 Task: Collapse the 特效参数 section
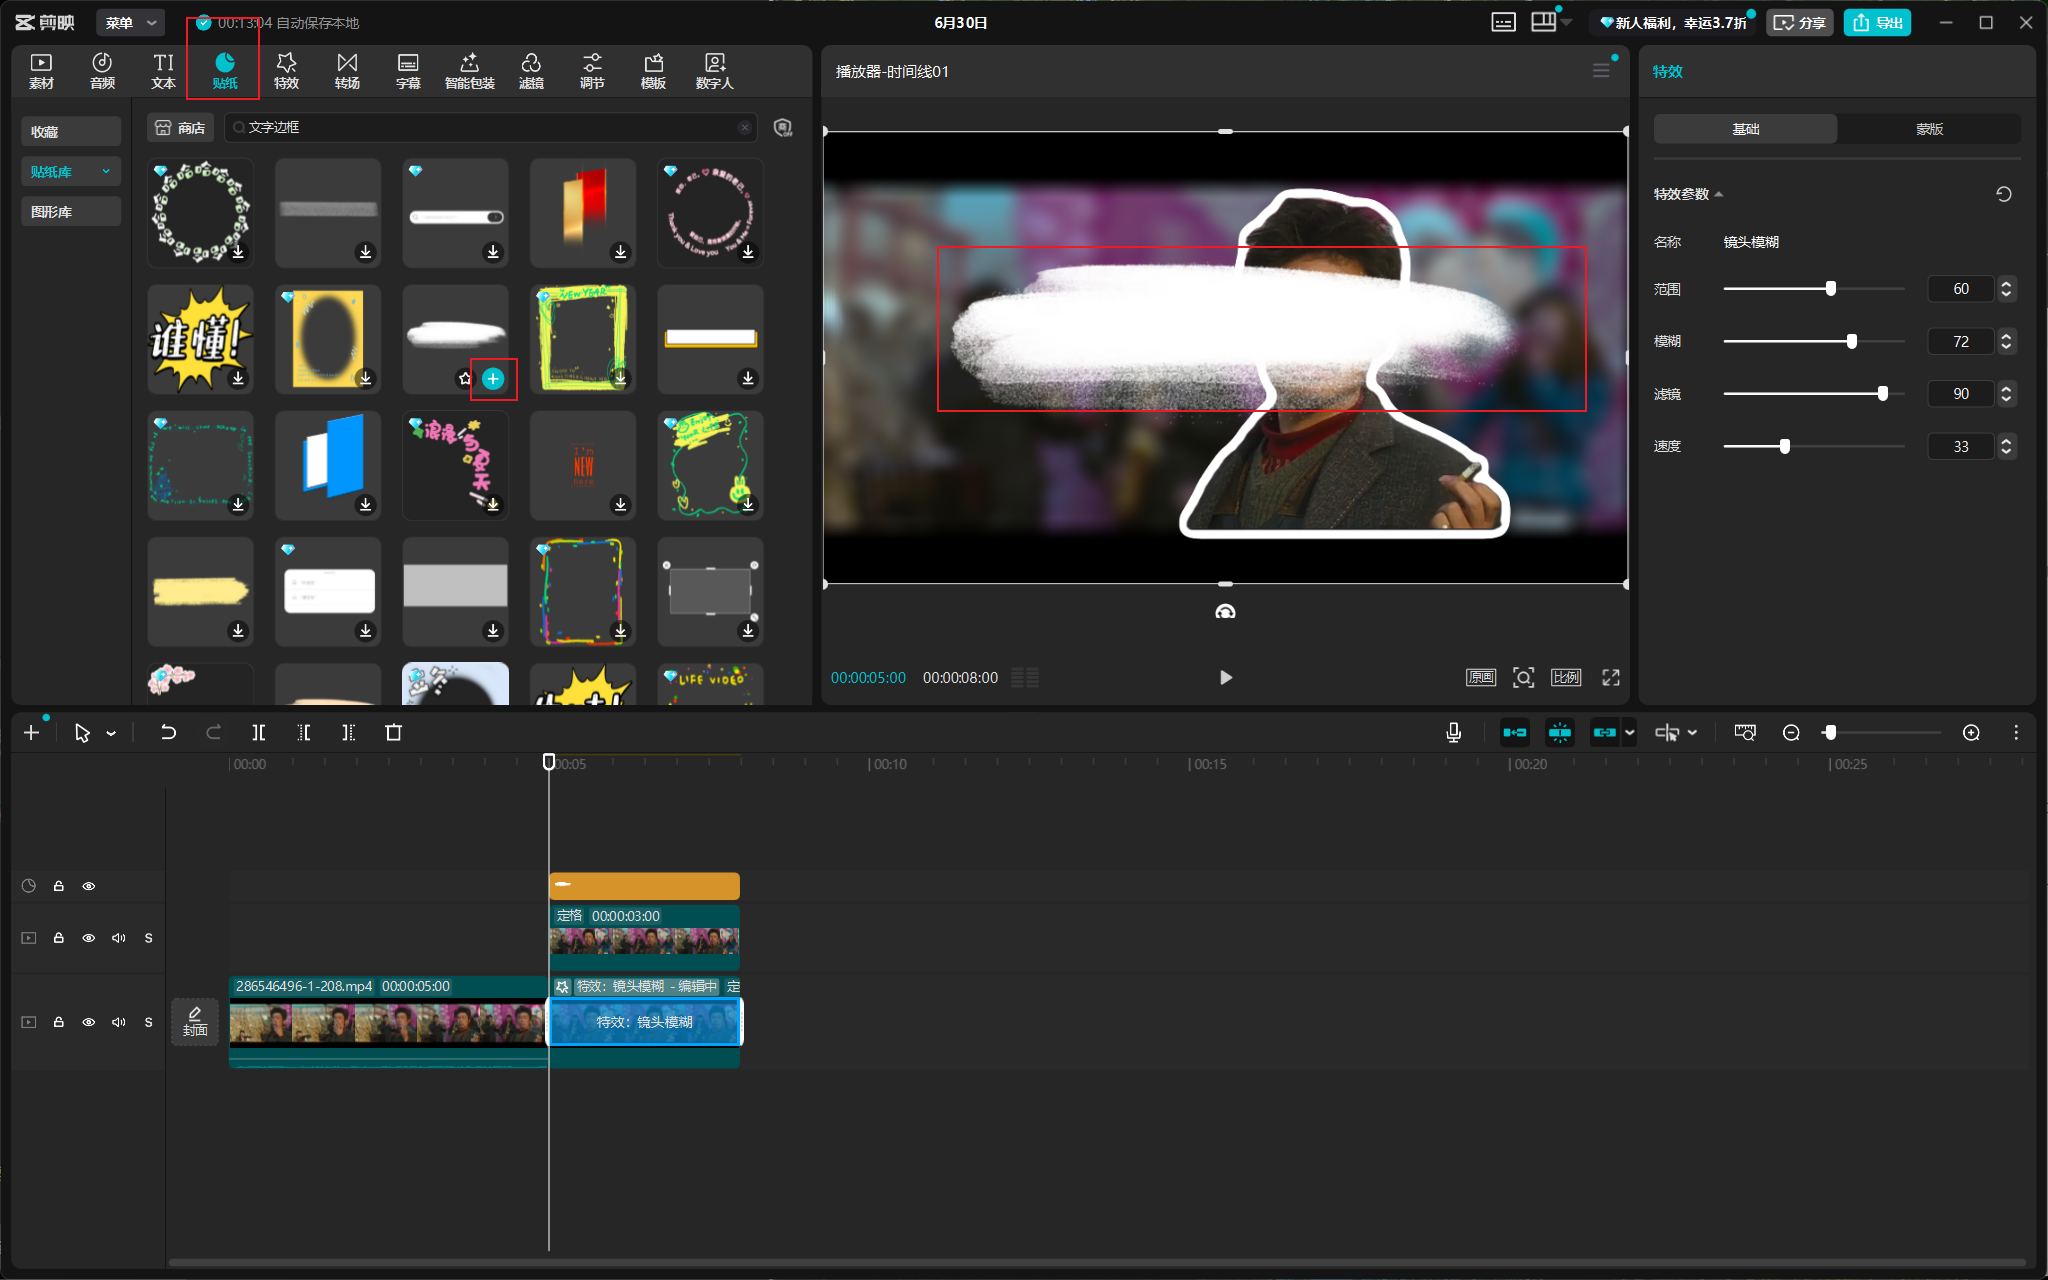1688,194
